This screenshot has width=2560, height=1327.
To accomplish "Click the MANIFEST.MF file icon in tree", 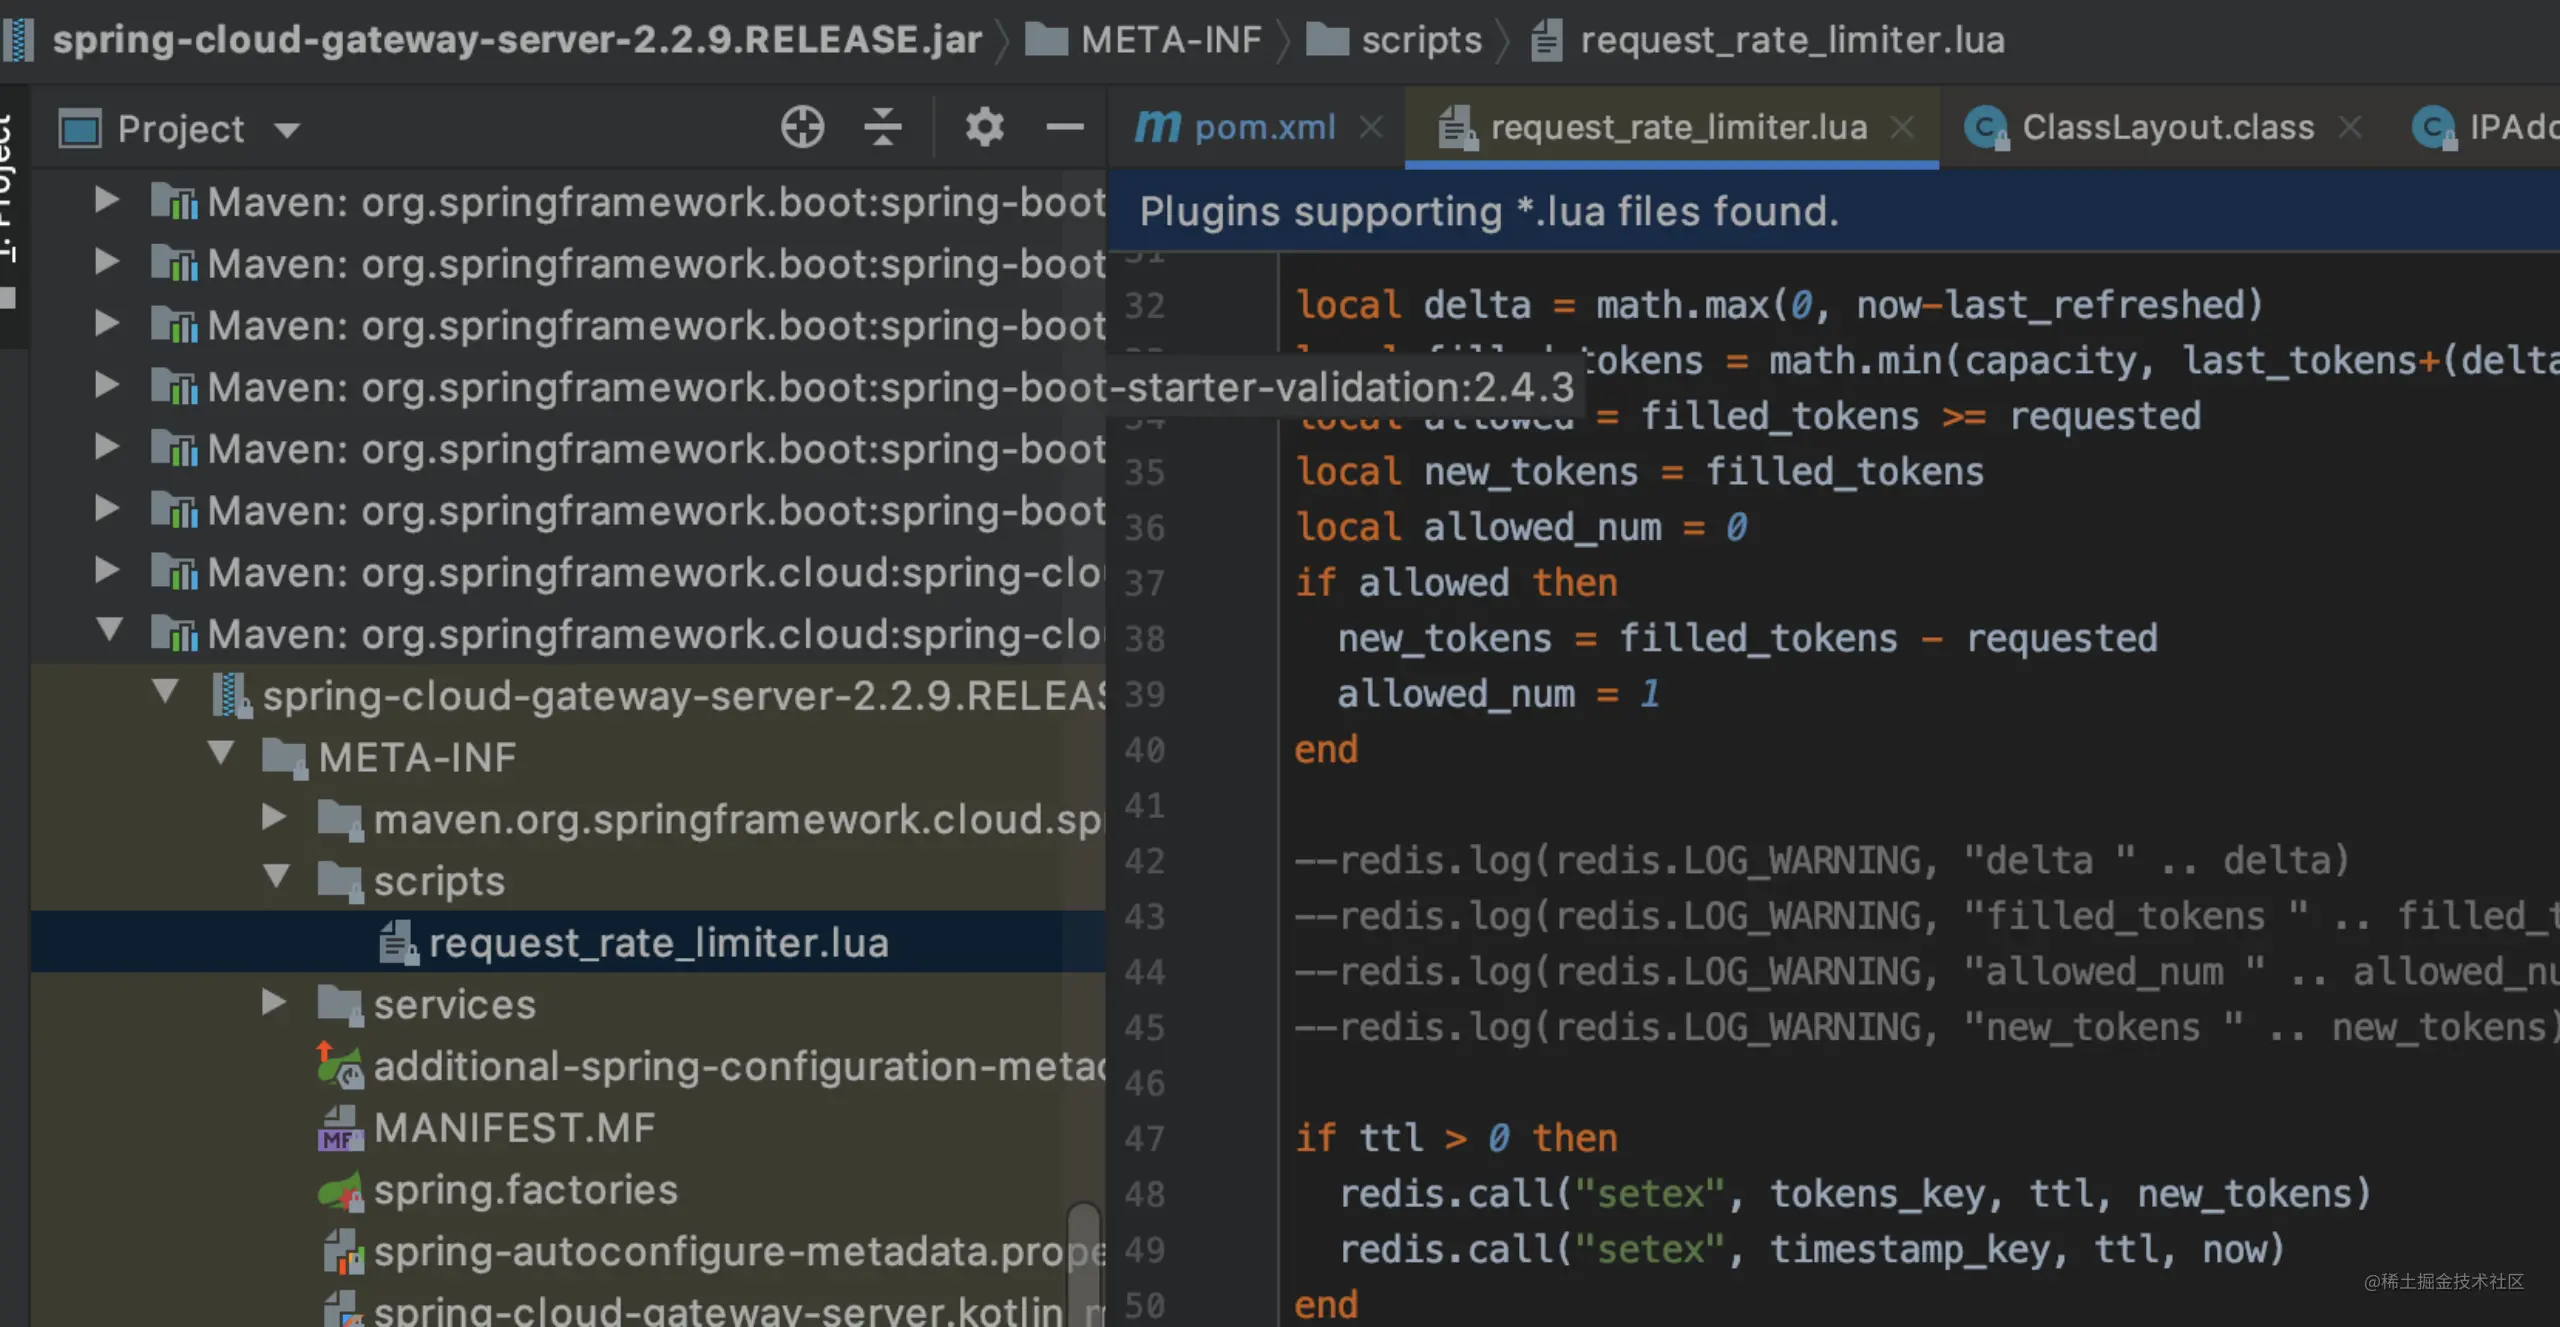I will tap(340, 1129).
